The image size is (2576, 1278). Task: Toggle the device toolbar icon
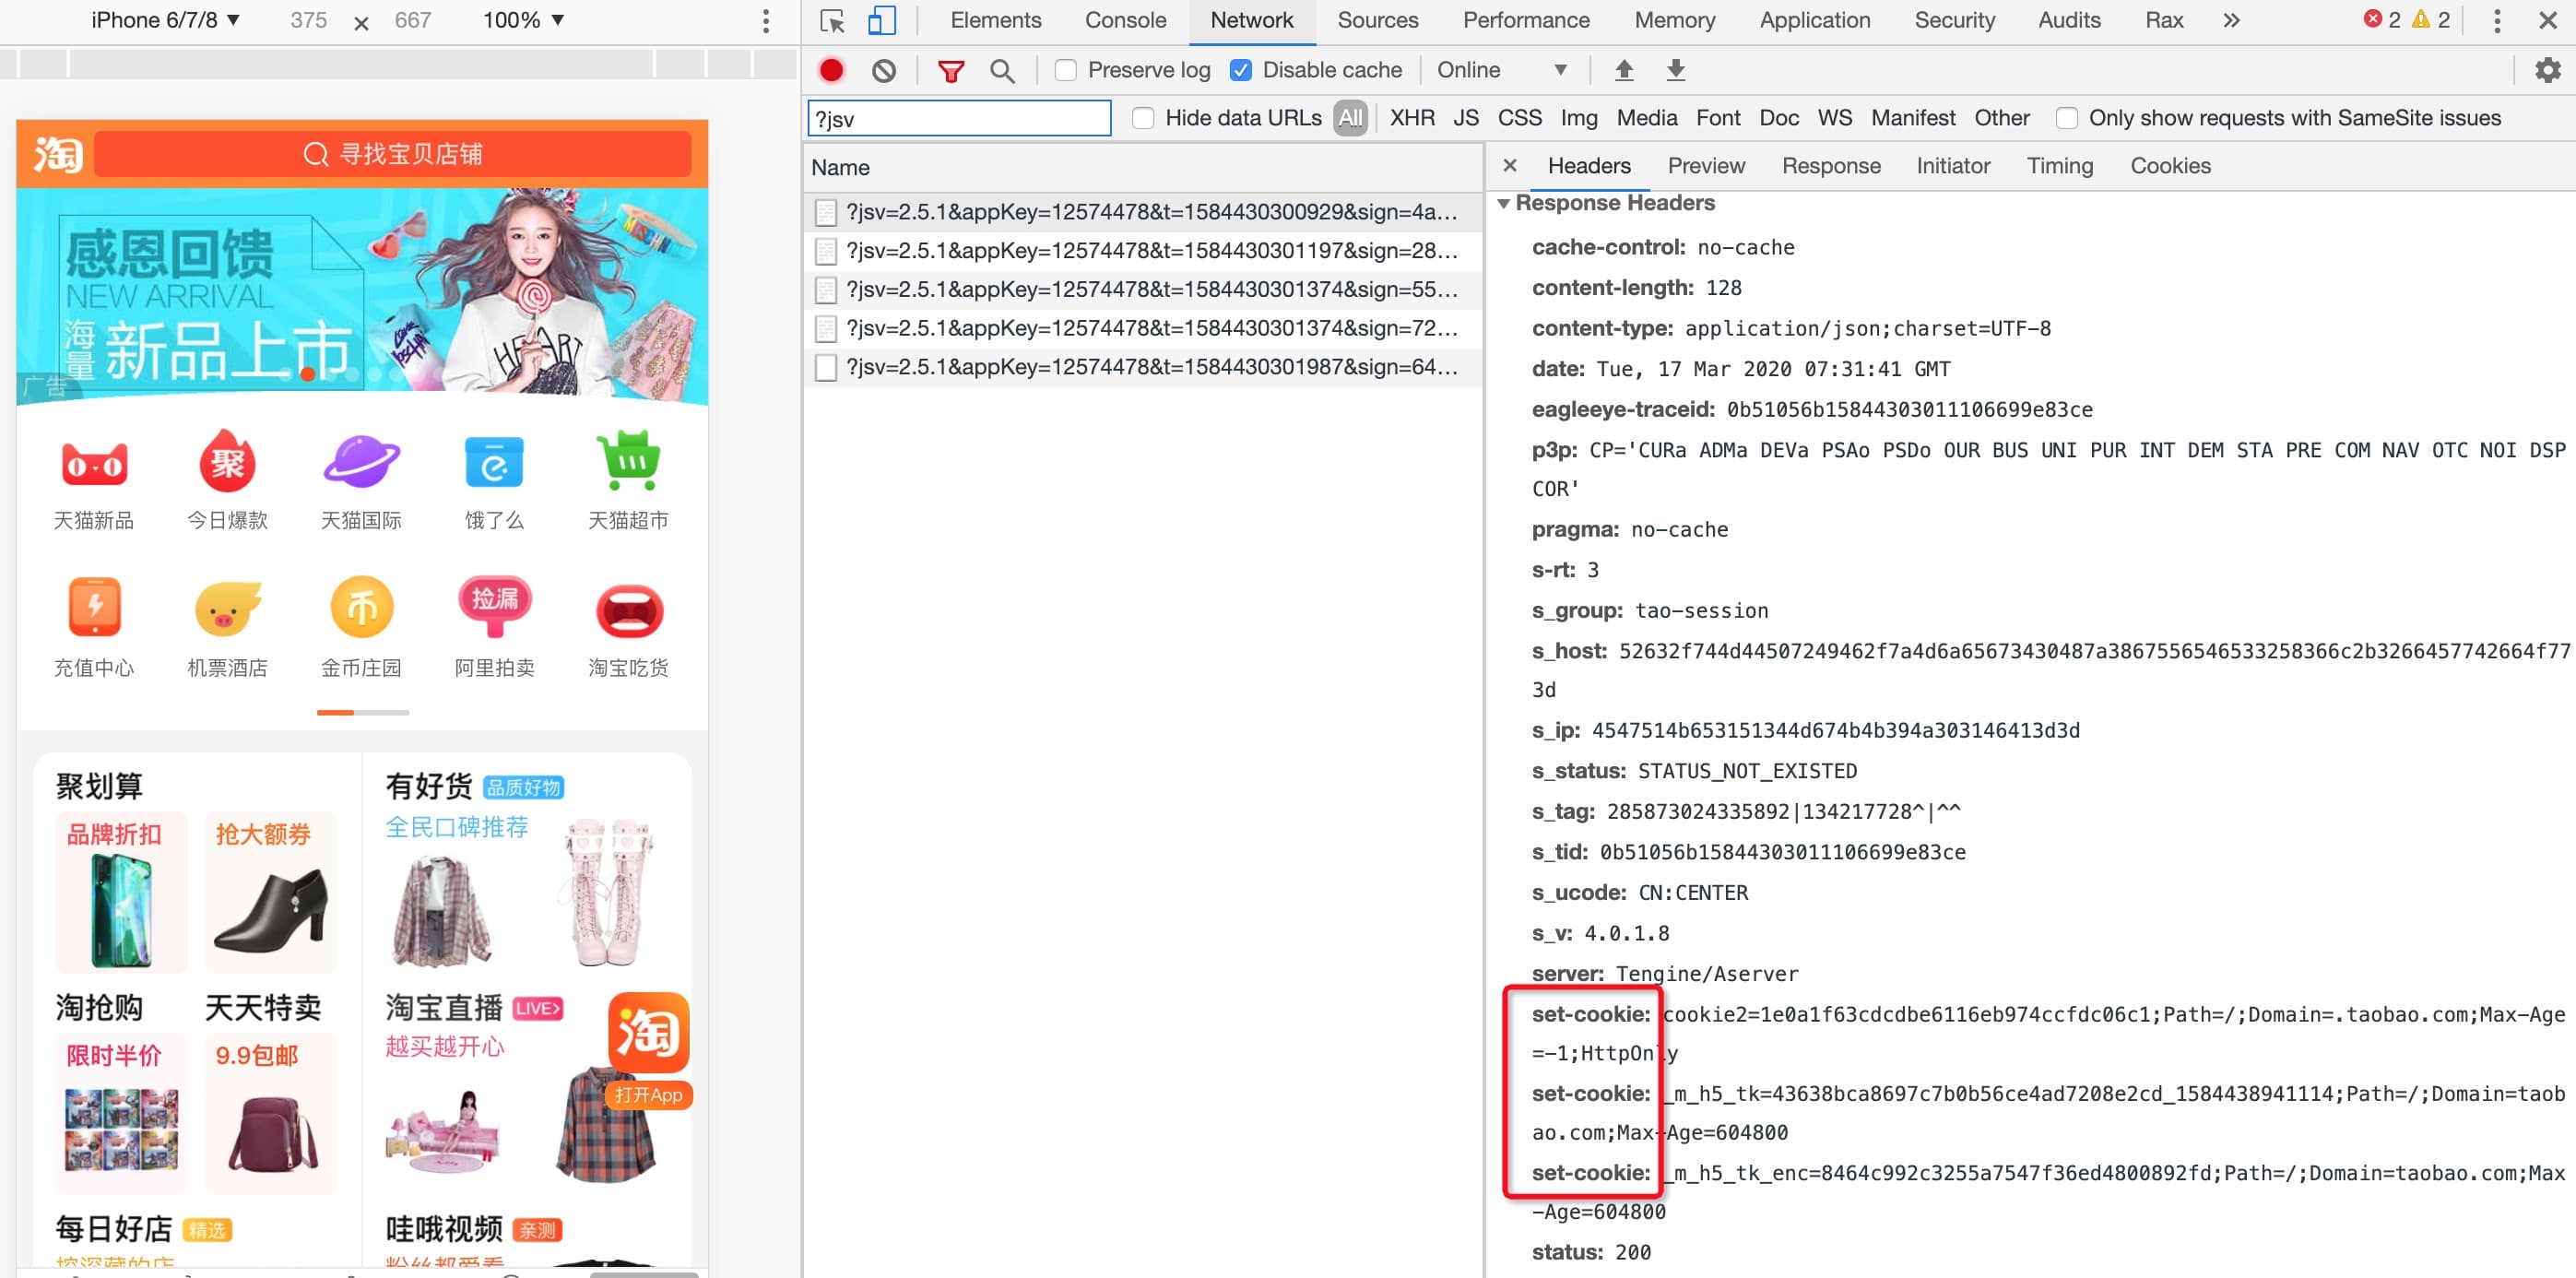click(881, 20)
